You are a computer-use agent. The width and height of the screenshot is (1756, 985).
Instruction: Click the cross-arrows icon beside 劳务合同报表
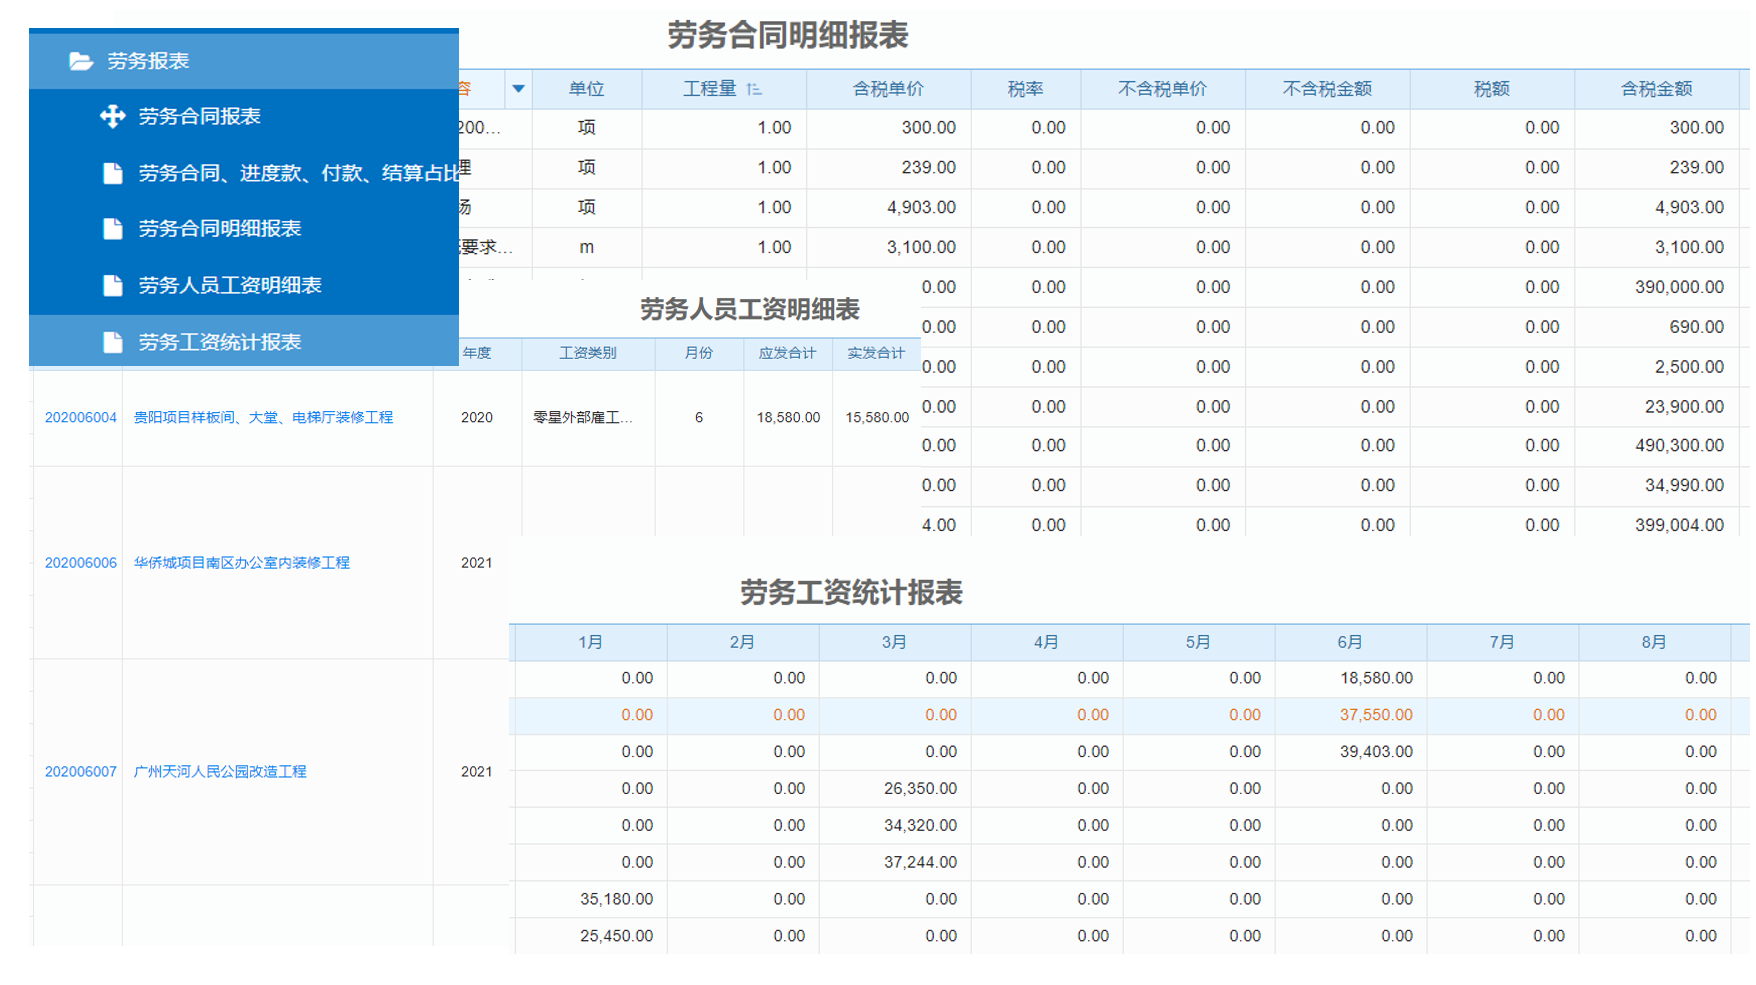coord(112,116)
